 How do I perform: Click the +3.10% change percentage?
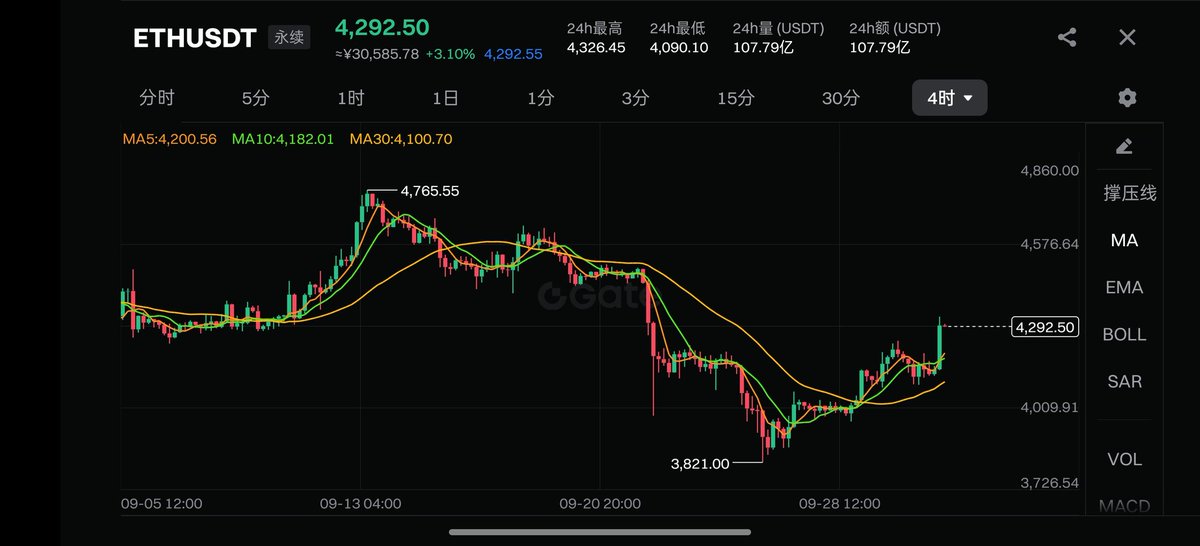pyautogui.click(x=449, y=53)
